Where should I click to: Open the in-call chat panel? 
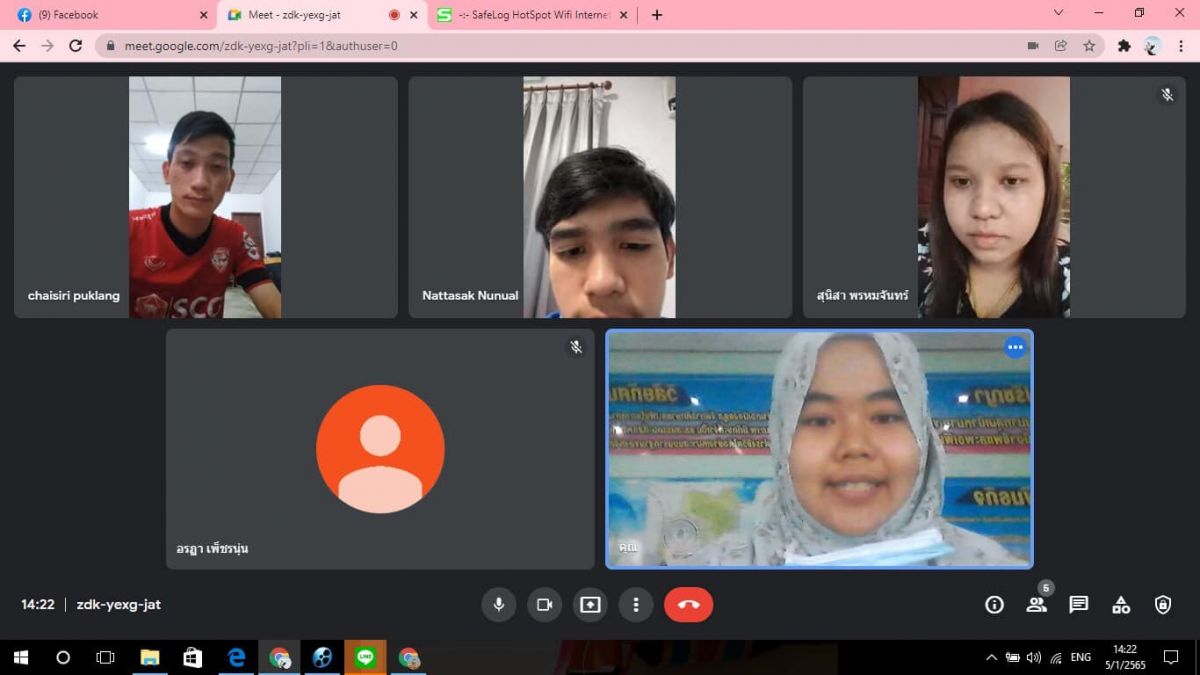[1078, 604]
